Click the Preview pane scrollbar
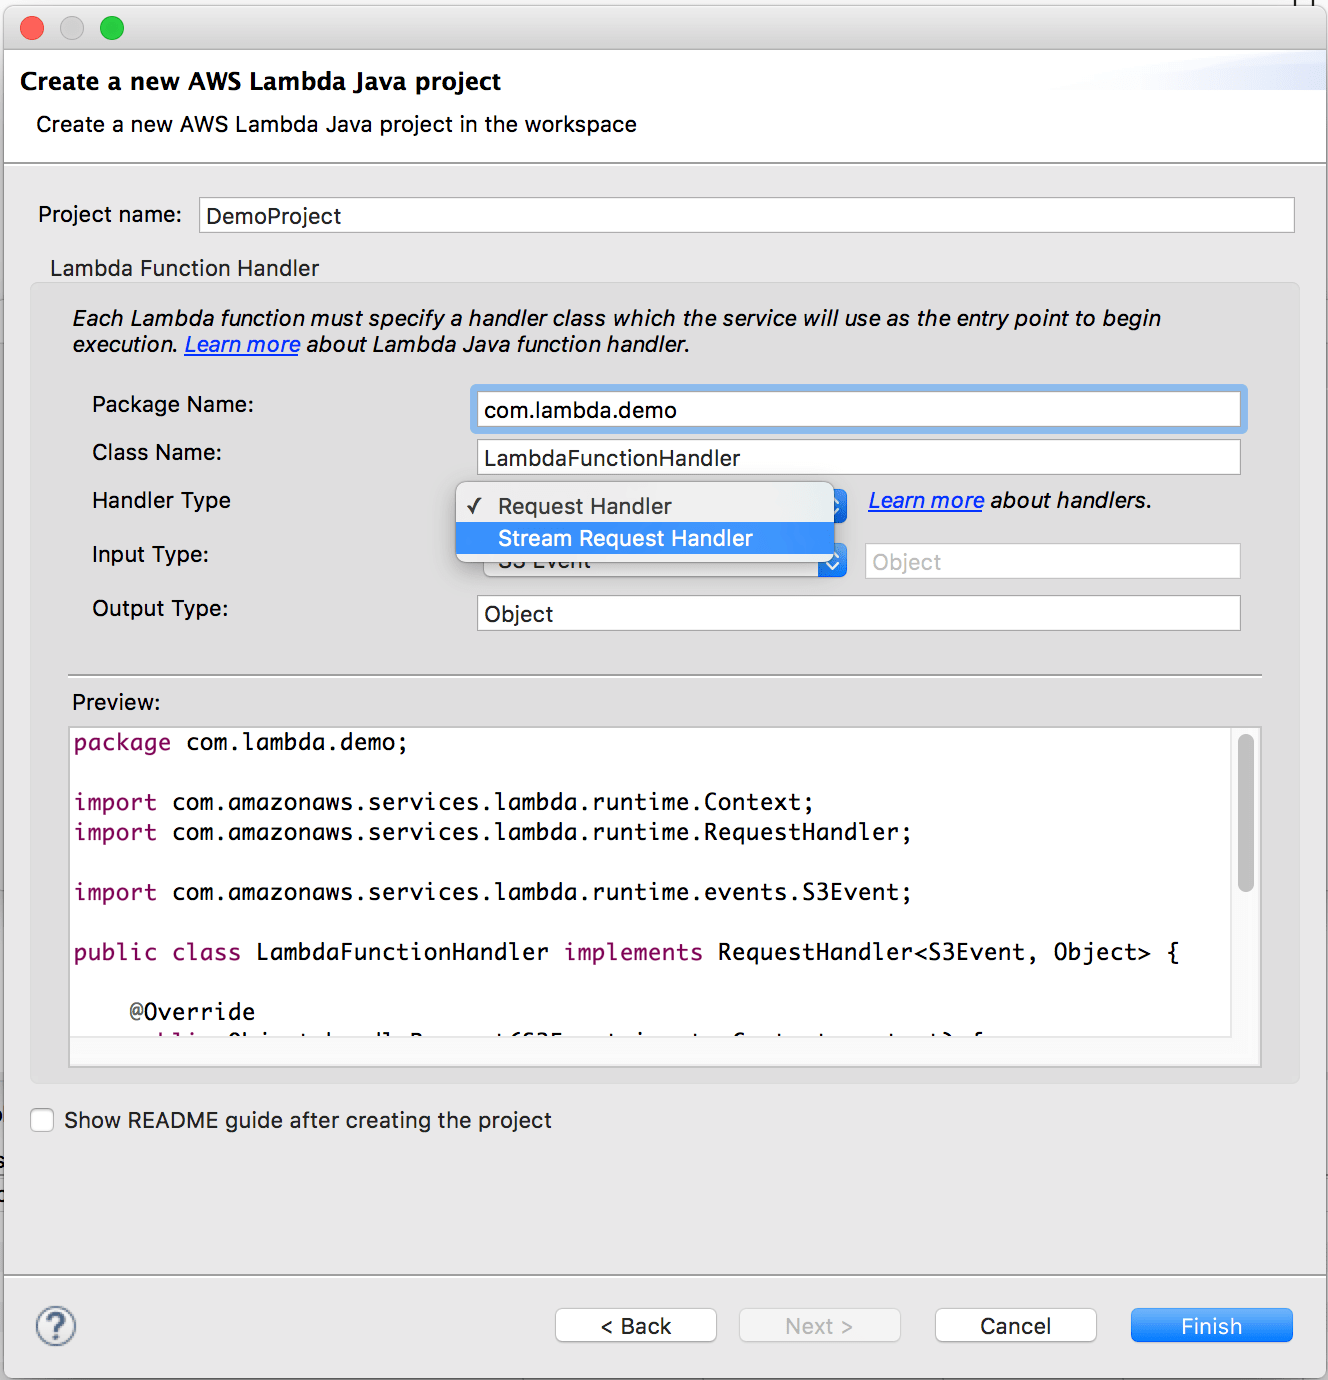The height and width of the screenshot is (1380, 1328). 1246,812
